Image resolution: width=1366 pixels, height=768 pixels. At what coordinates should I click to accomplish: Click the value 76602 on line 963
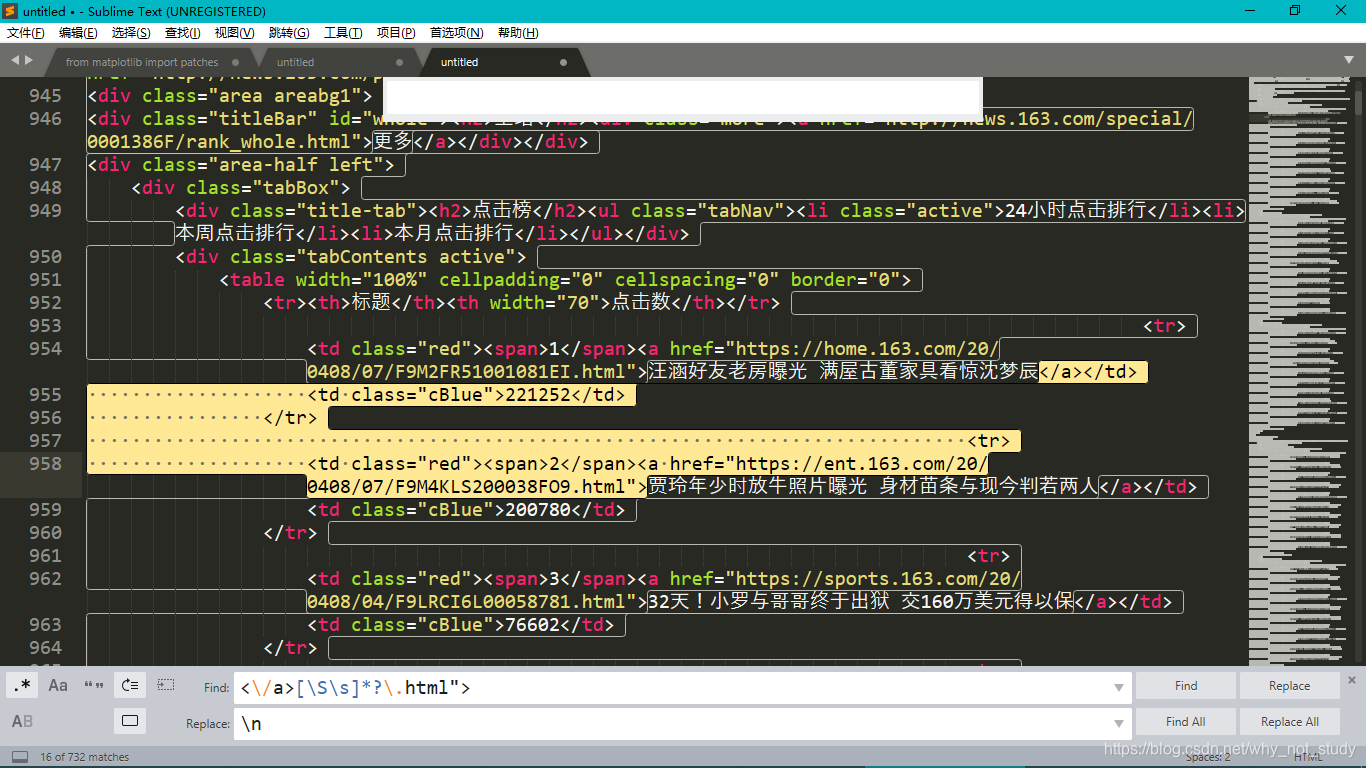click(531, 625)
